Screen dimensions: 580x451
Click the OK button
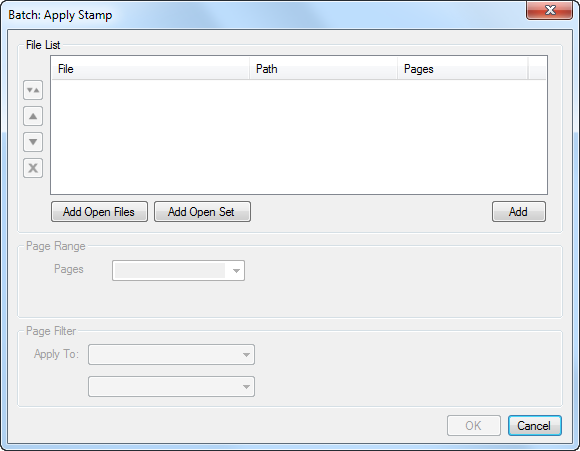pyautogui.click(x=474, y=425)
